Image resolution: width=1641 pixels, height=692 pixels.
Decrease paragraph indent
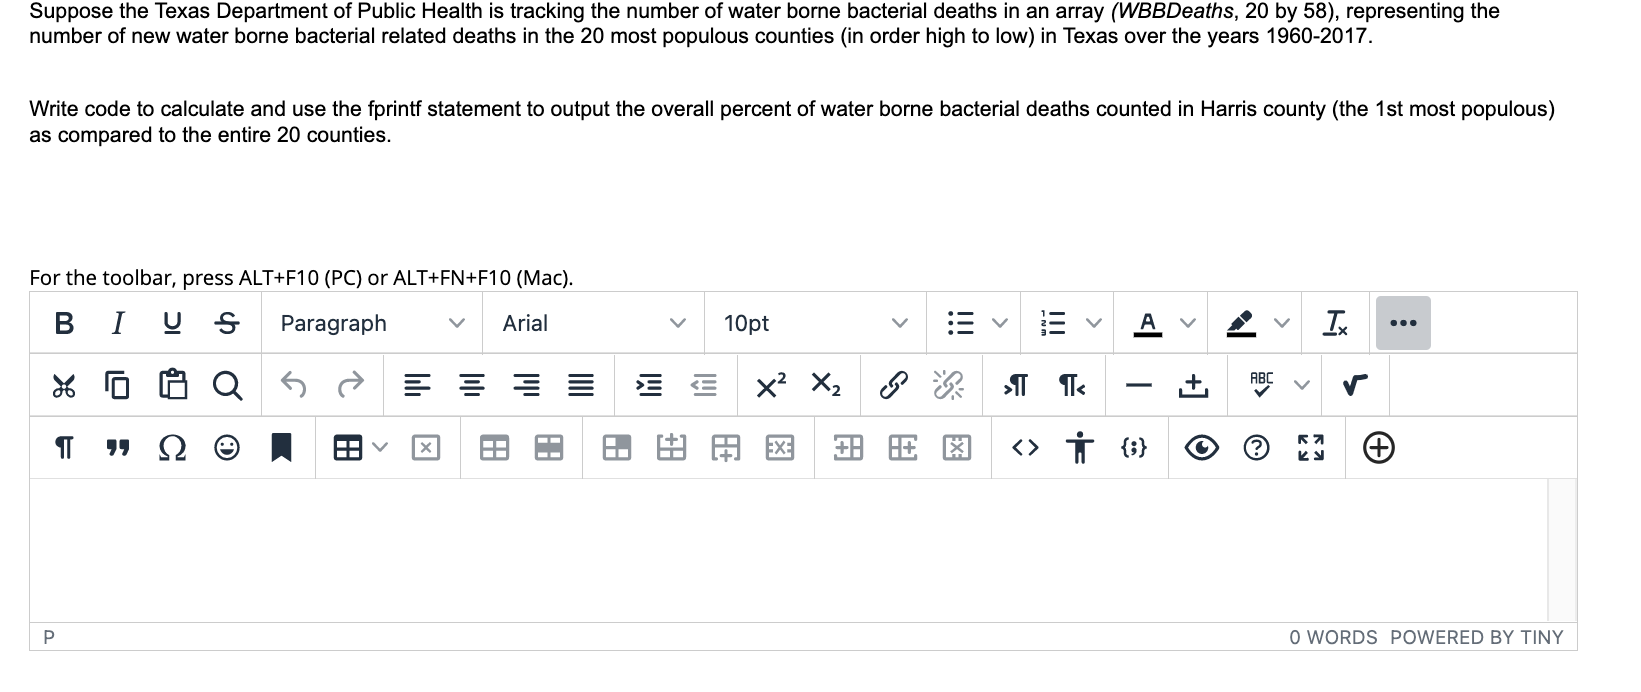pos(704,385)
